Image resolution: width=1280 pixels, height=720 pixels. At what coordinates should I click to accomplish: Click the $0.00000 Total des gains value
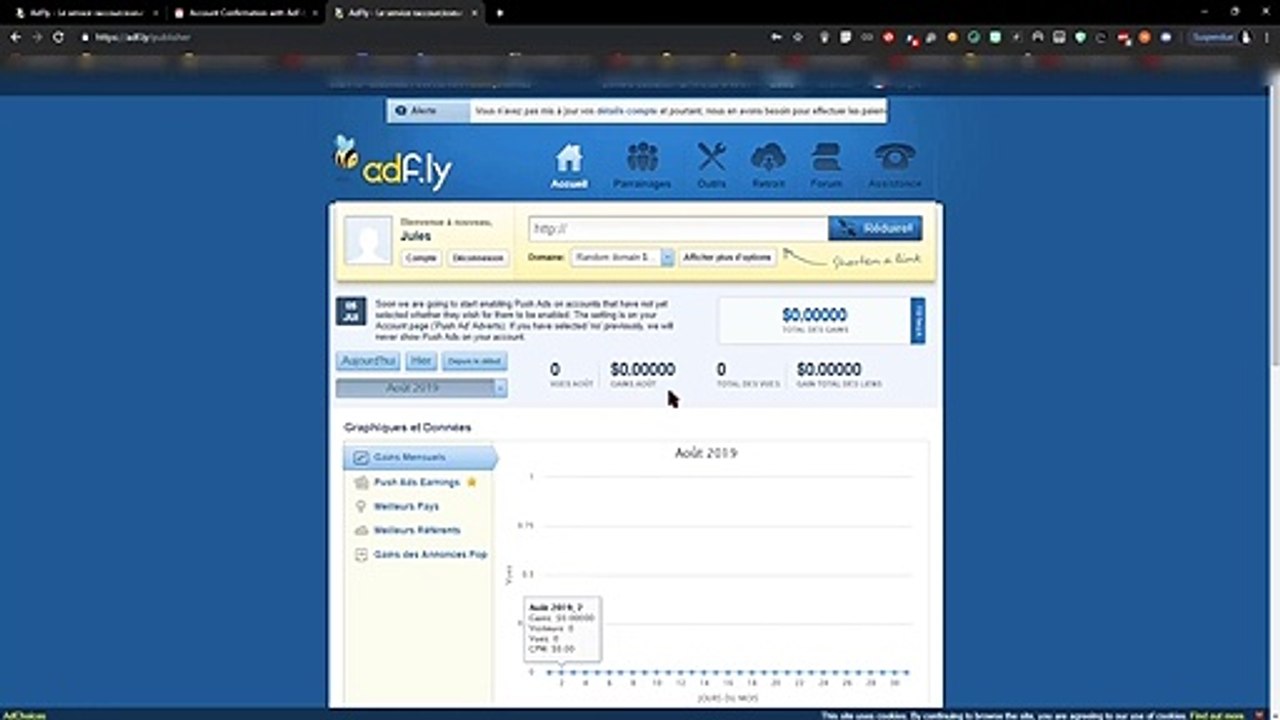pyautogui.click(x=814, y=315)
